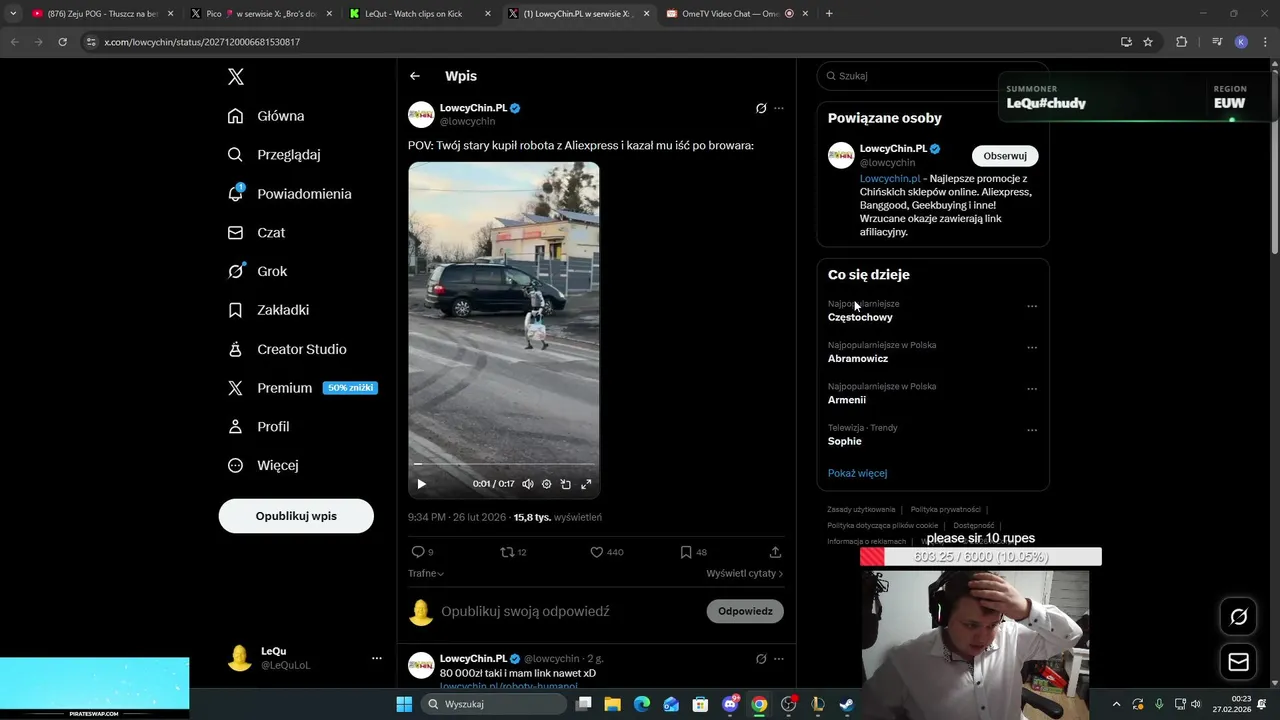Open floating messages envelope button
1280x720 pixels.
(1238, 662)
